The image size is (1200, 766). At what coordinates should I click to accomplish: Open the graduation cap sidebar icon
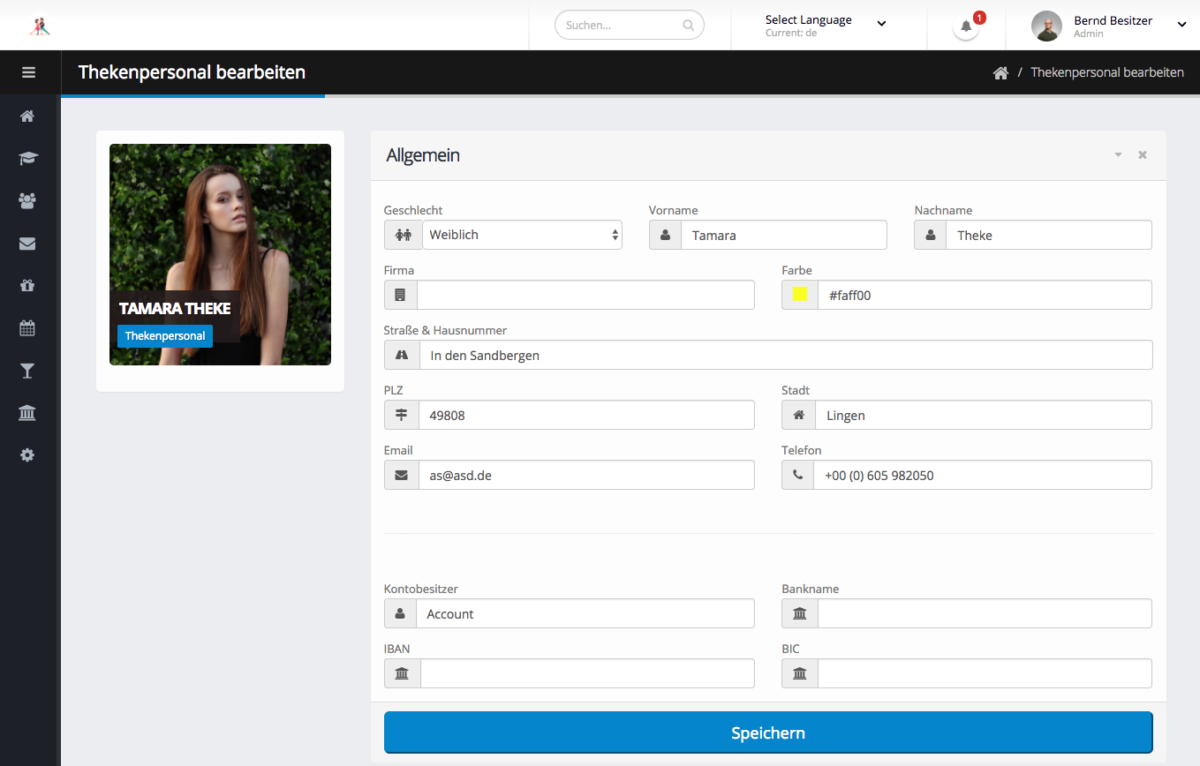click(x=27, y=158)
